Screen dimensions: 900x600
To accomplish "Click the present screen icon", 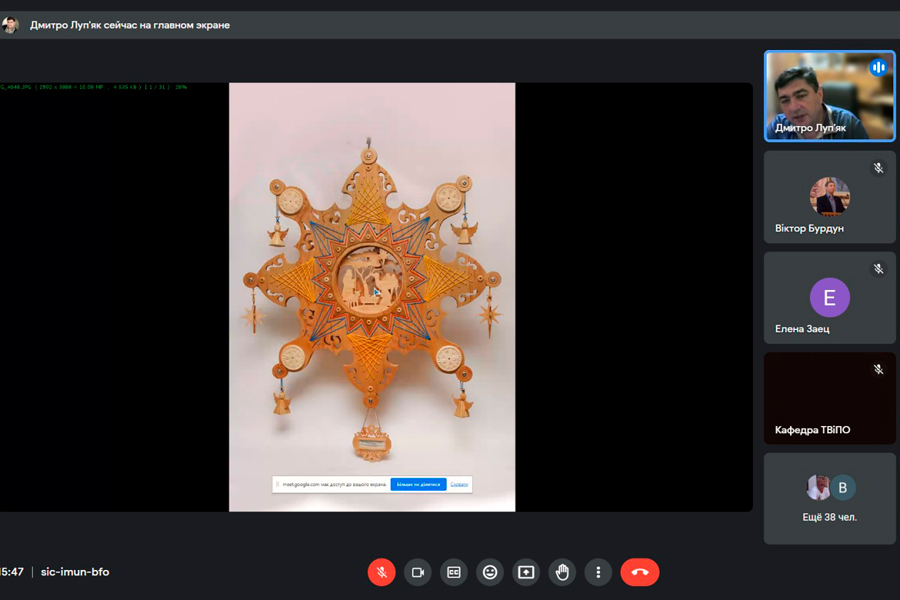I will point(526,572).
